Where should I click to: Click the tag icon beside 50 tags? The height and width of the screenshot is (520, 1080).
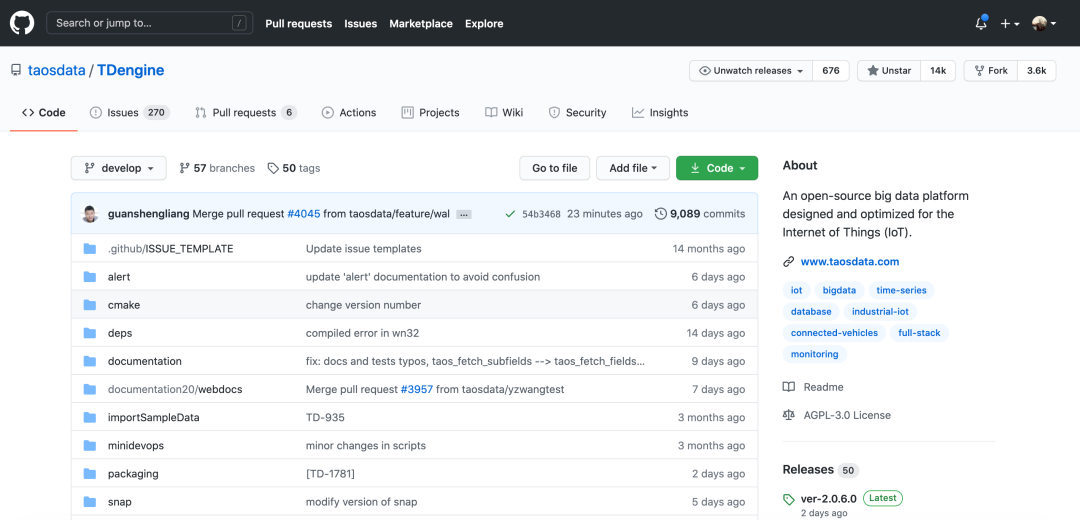point(273,168)
